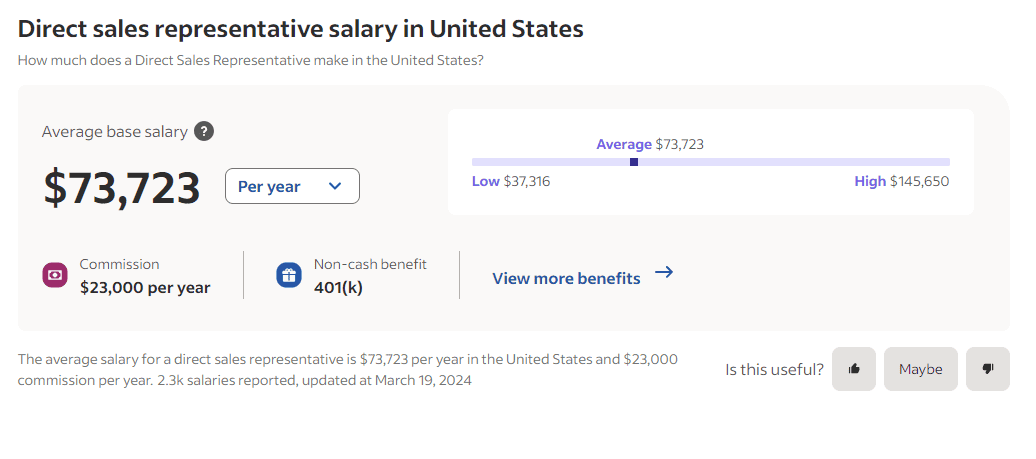Viewport: 1036px width, 459px height.
Task: Click the High $145,650 salary label
Action: 901,181
